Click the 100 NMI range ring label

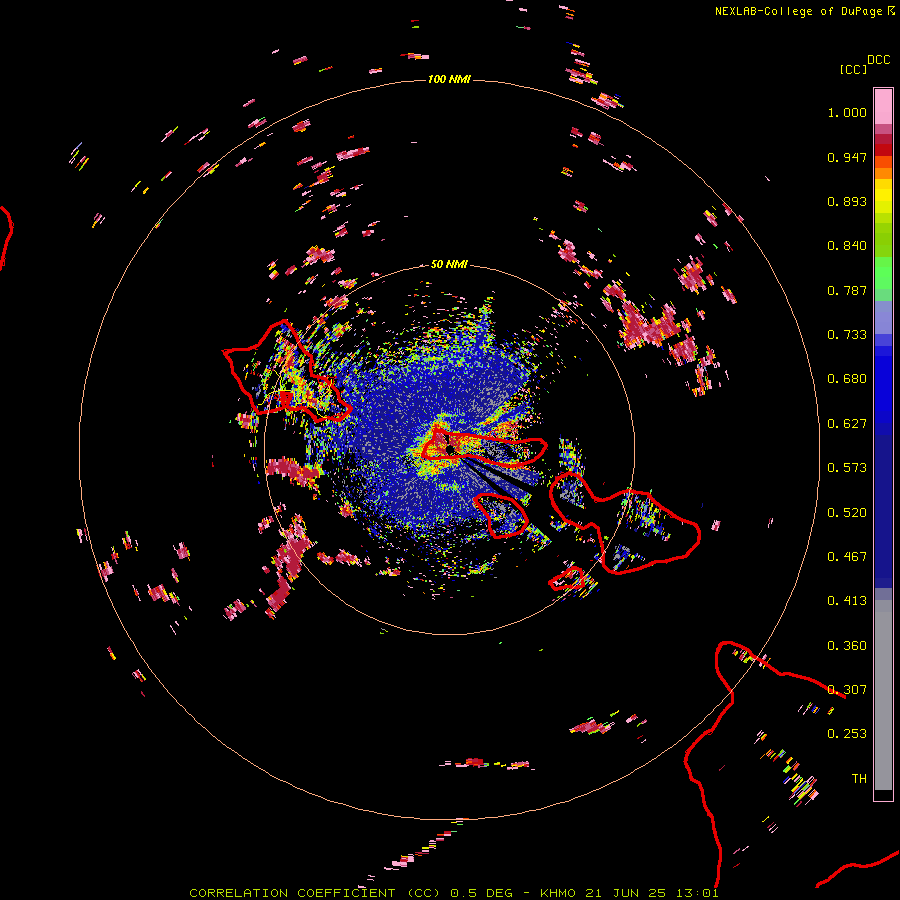coord(449,79)
